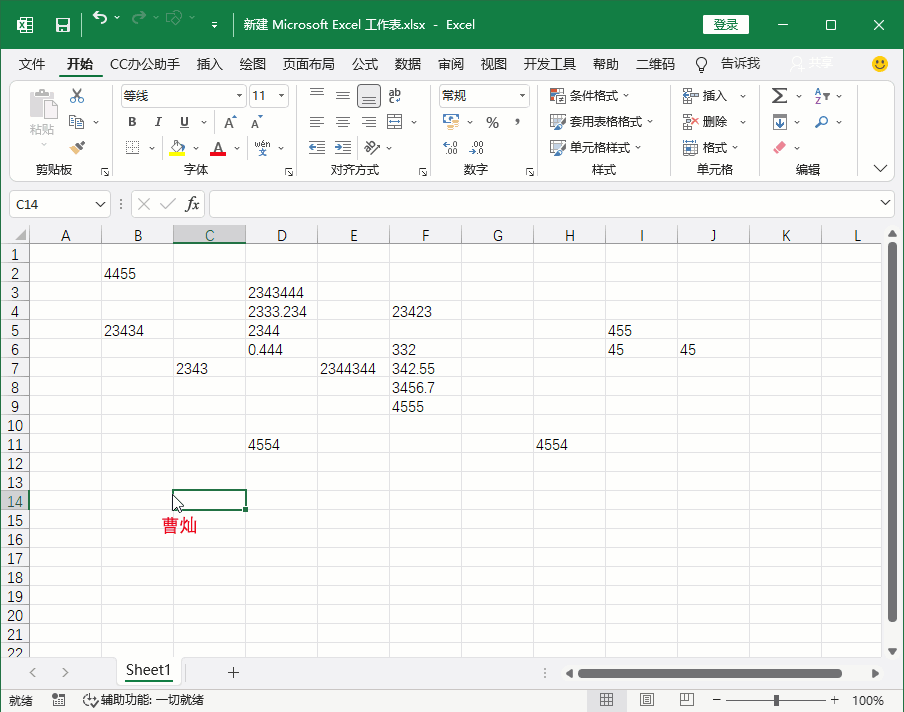Click the 格式 cells button
Screen dimensions: 904x712
pyautogui.click(x=710, y=148)
